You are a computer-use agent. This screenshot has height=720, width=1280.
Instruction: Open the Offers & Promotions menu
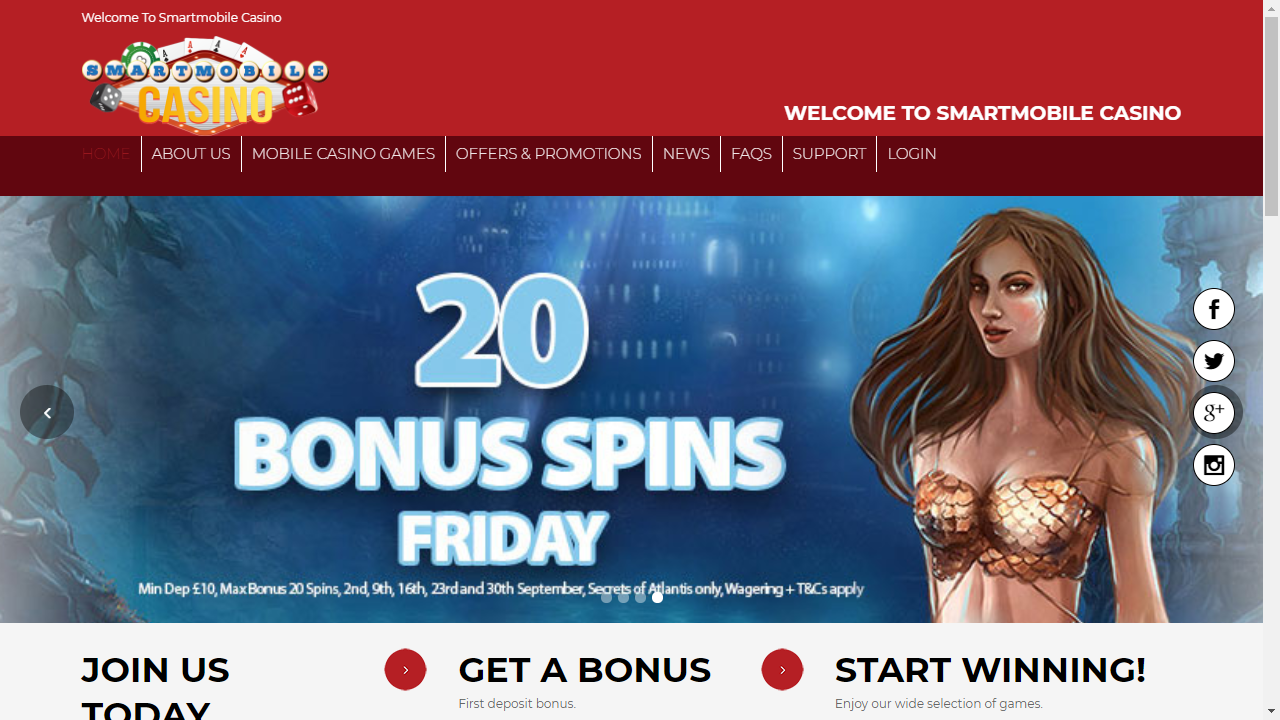pyautogui.click(x=548, y=154)
